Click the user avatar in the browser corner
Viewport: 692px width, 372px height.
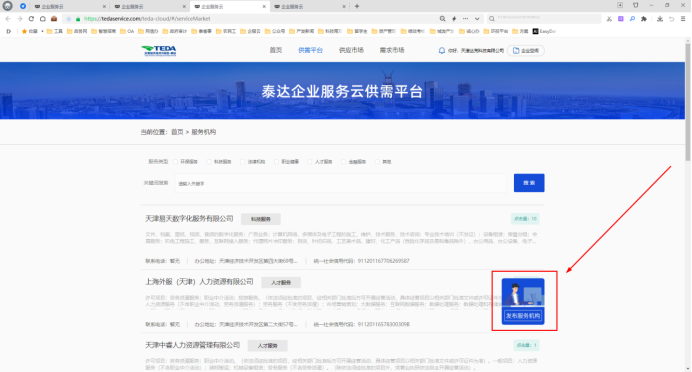click(x=8, y=6)
